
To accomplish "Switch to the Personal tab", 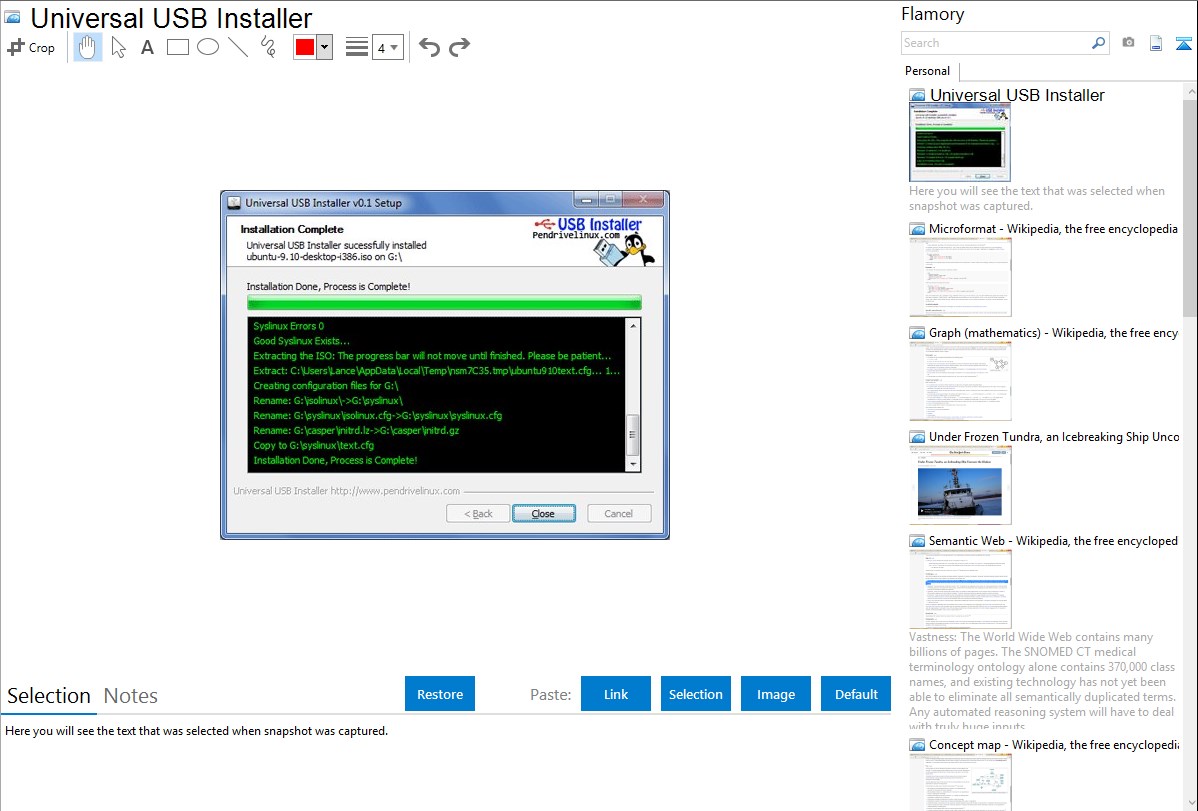I will pyautogui.click(x=927, y=71).
